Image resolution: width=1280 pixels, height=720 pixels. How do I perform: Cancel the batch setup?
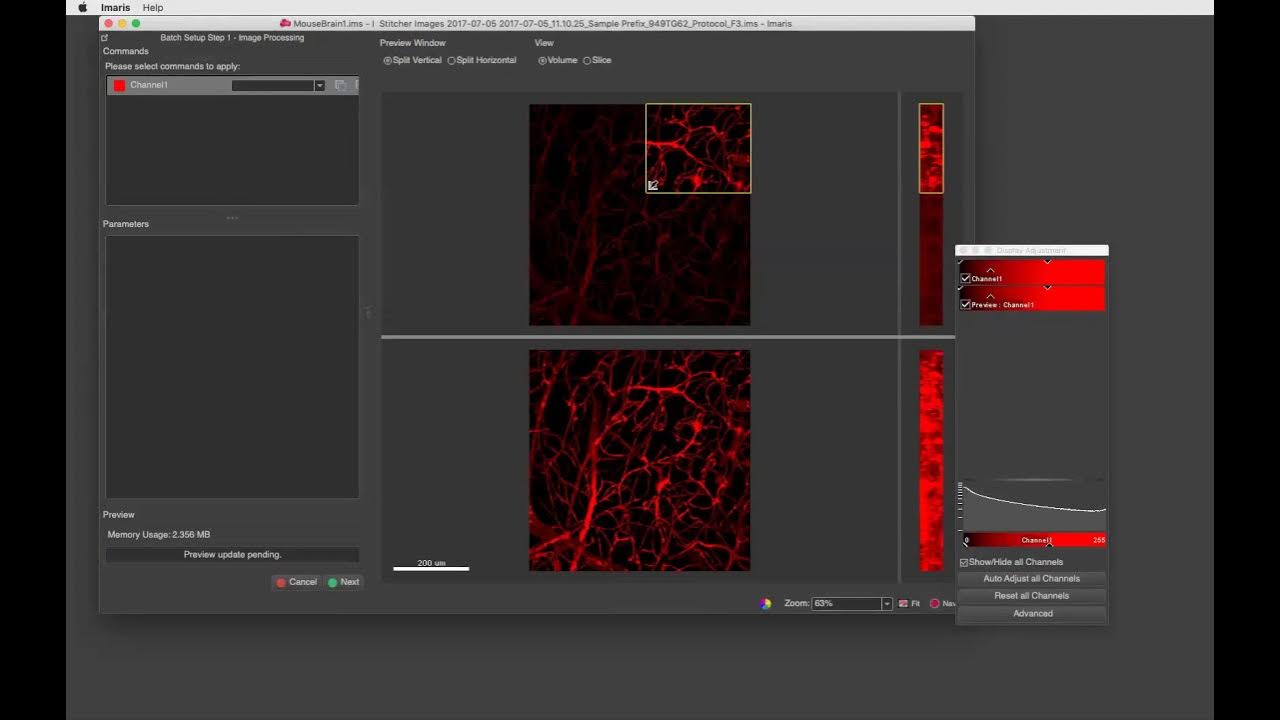point(297,582)
